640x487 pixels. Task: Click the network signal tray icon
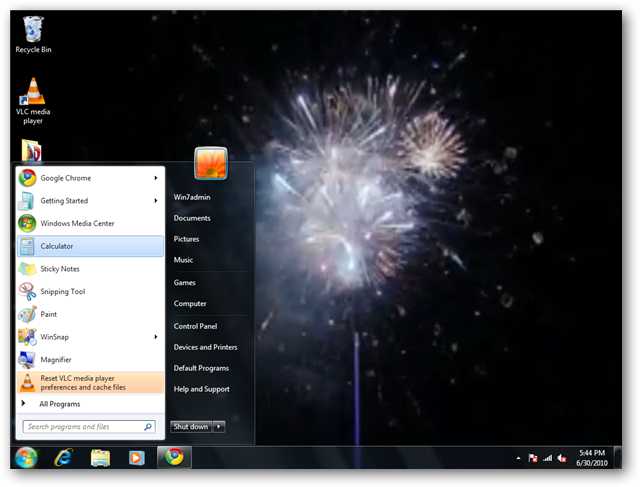pyautogui.click(x=547, y=458)
